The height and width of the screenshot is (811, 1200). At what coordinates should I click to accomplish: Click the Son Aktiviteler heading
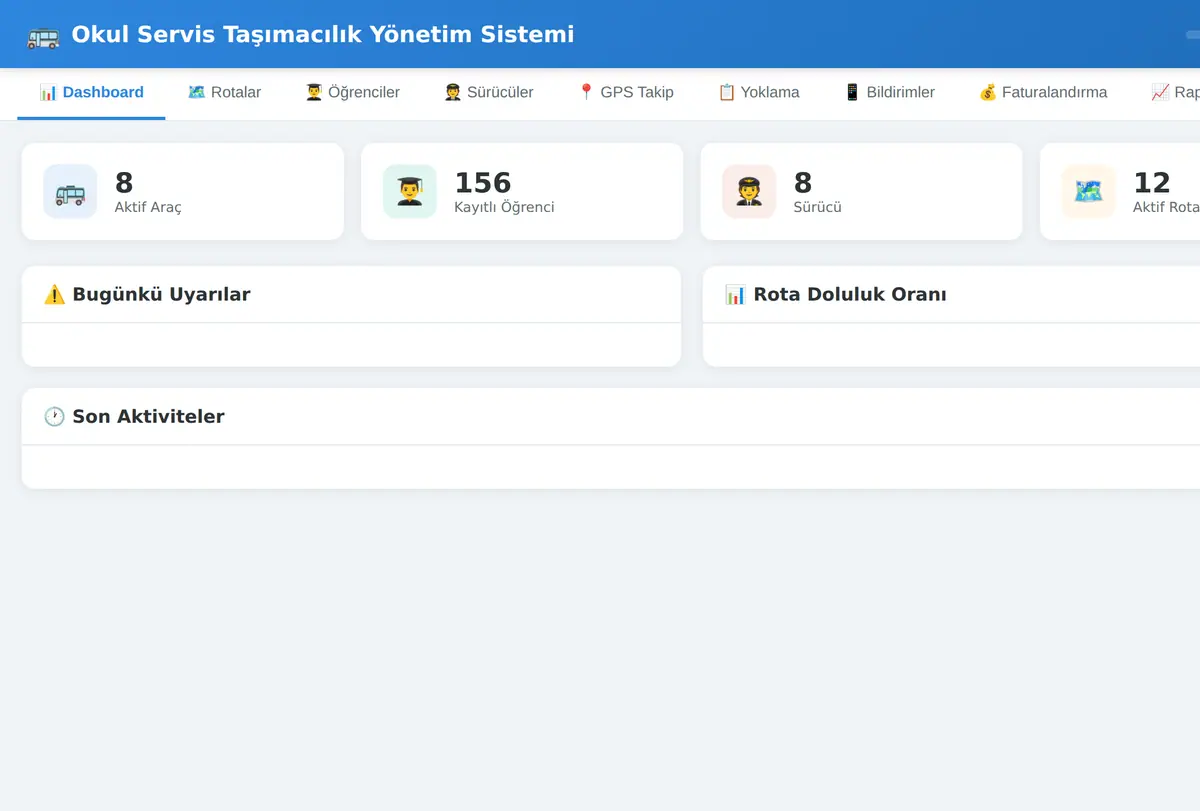click(148, 416)
